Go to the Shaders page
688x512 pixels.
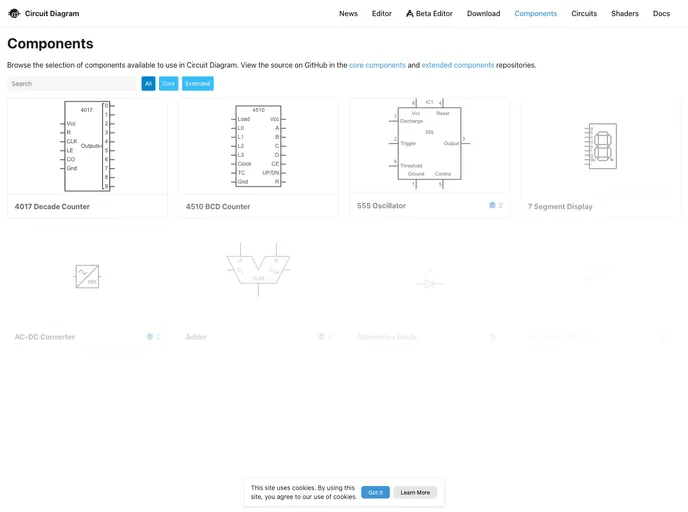(625, 14)
